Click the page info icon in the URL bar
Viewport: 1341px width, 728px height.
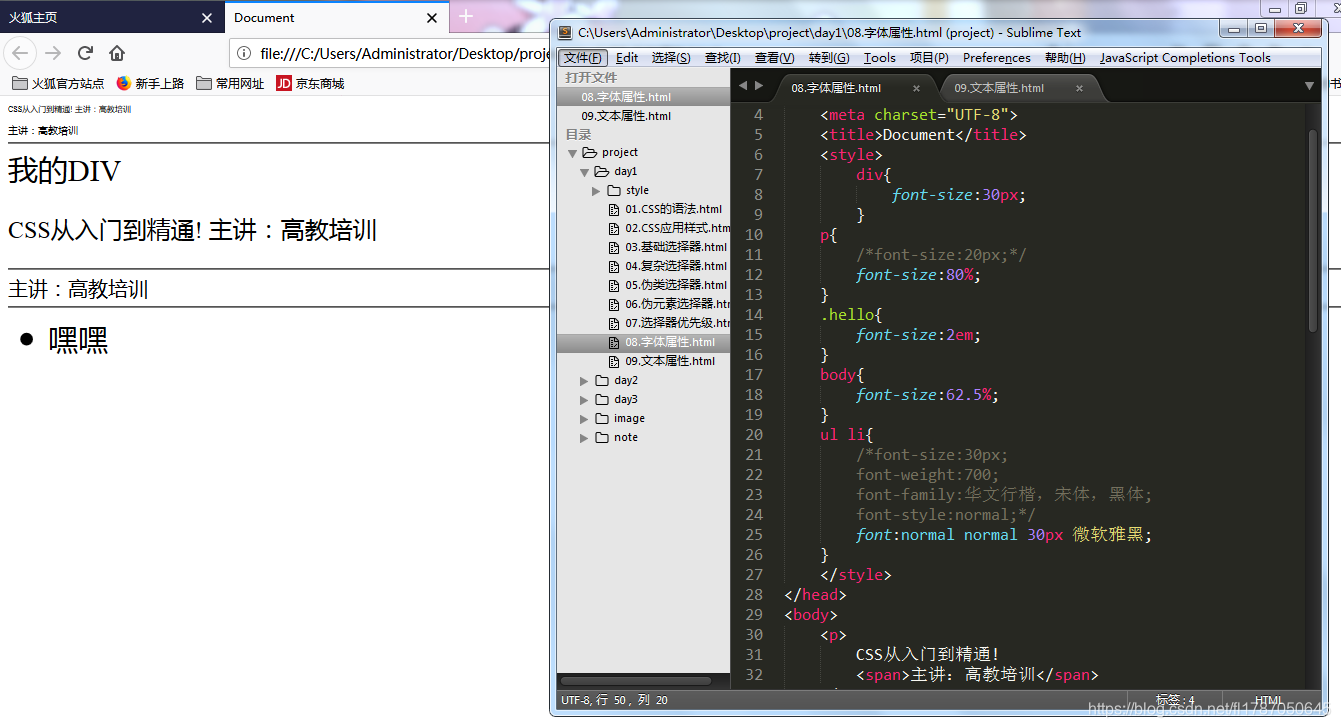coord(245,53)
